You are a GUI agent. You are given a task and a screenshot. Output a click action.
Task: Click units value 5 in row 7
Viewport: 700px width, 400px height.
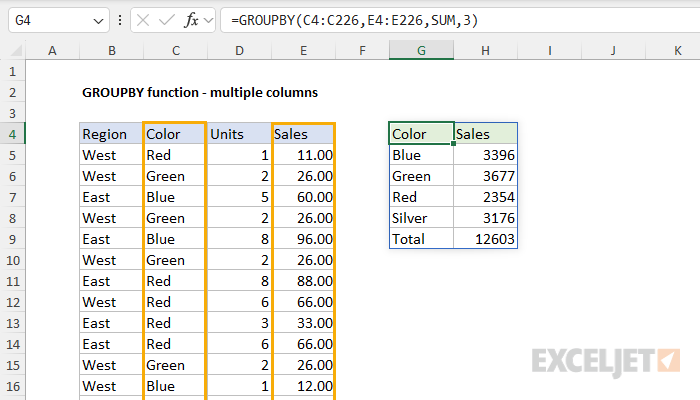click(x=239, y=197)
